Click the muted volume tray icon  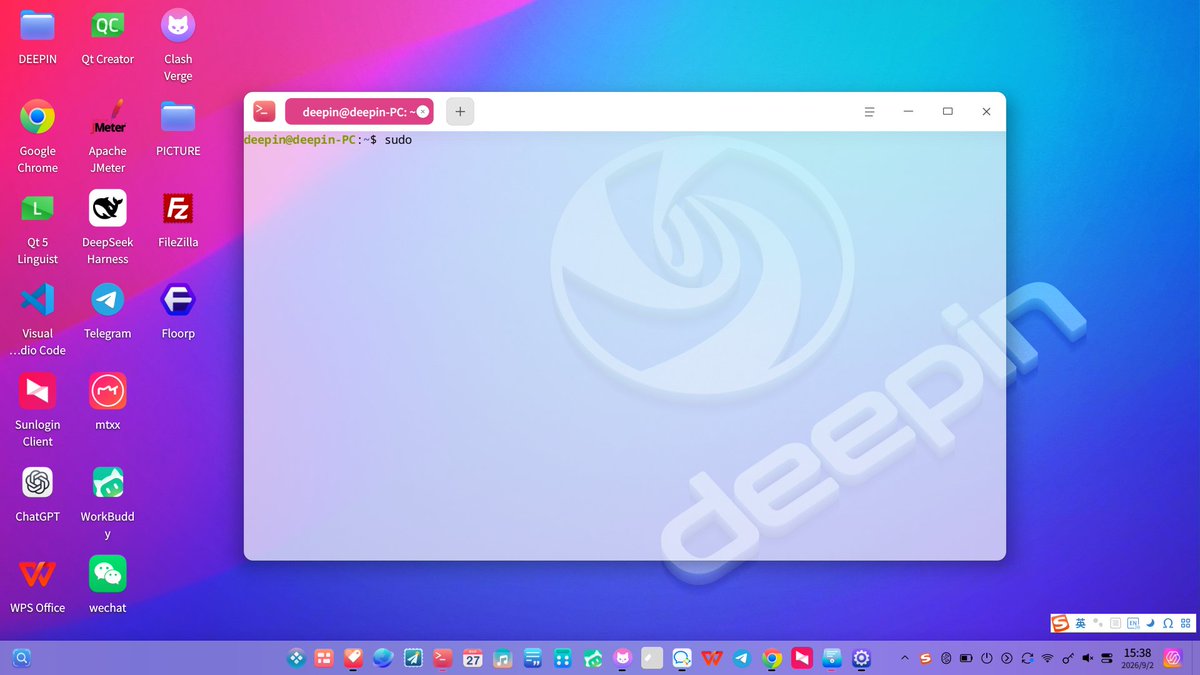(1088, 658)
